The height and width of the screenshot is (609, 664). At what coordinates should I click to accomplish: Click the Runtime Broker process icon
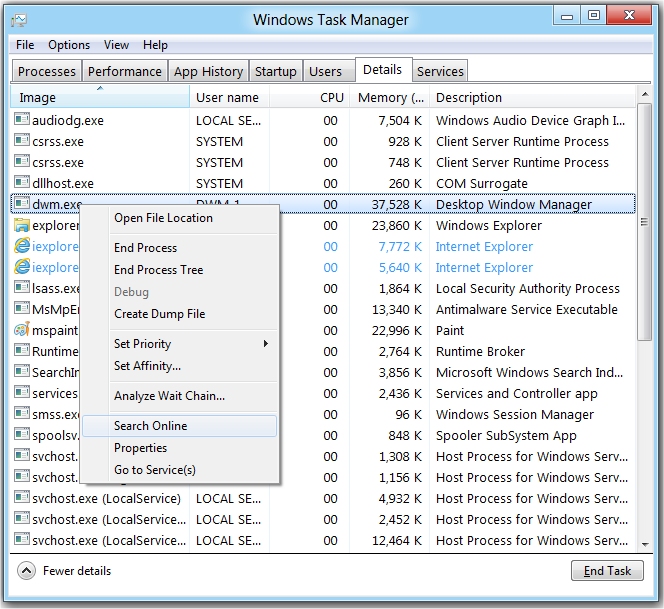[22, 350]
